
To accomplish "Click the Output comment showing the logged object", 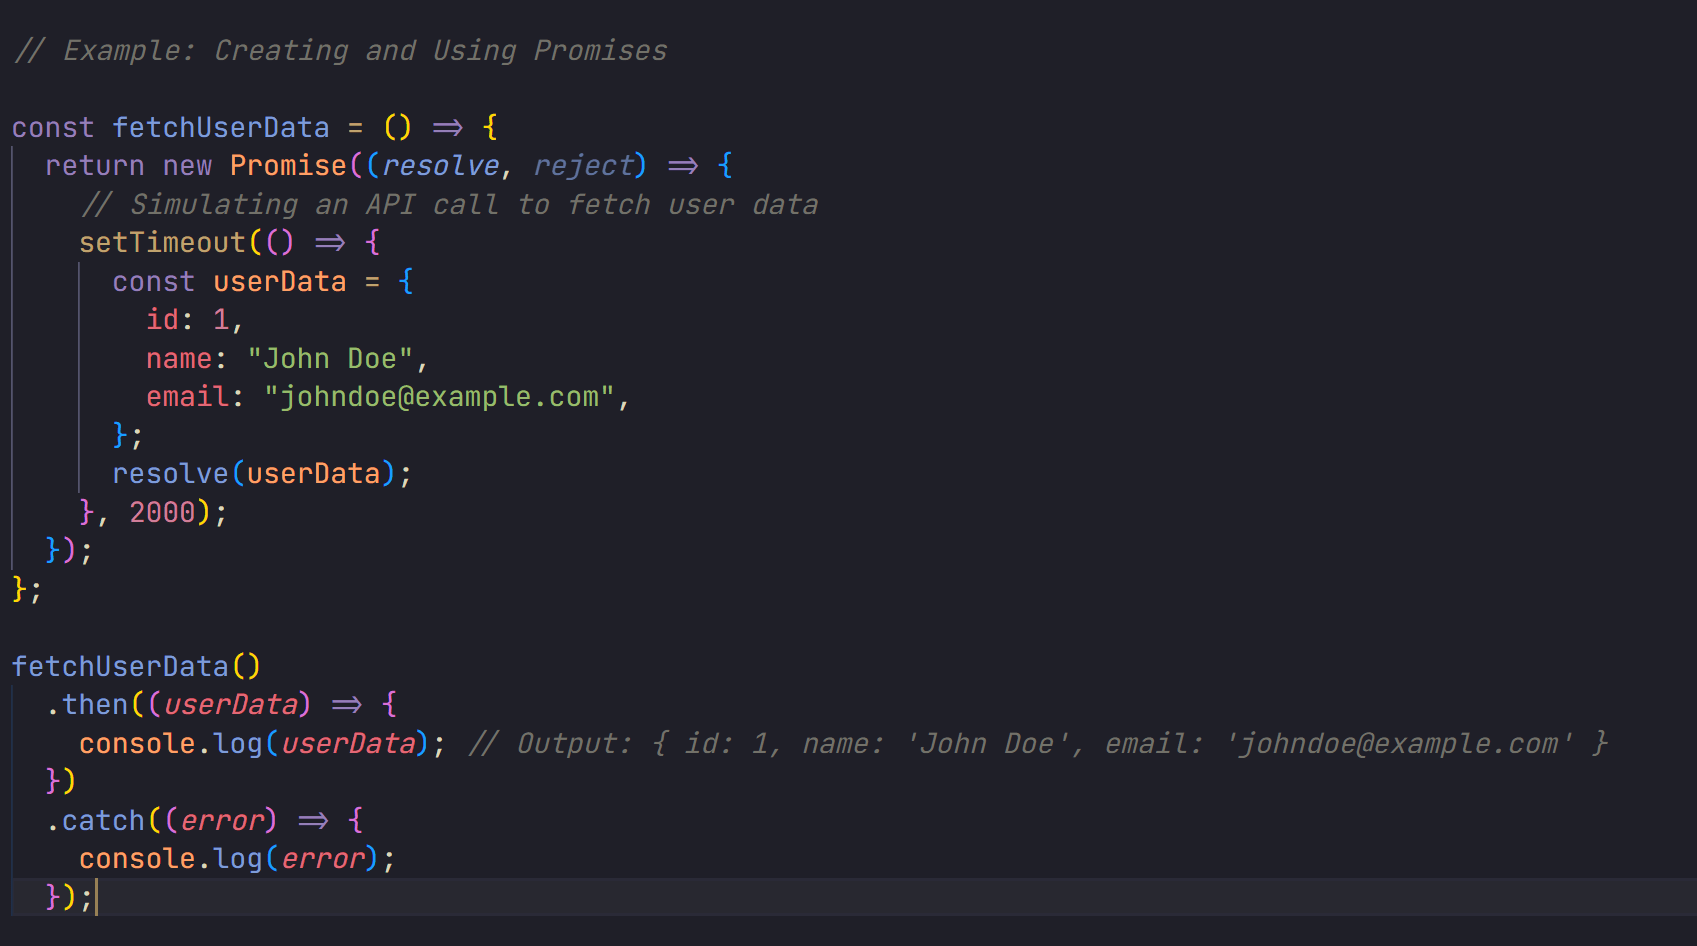I will [1040, 743].
